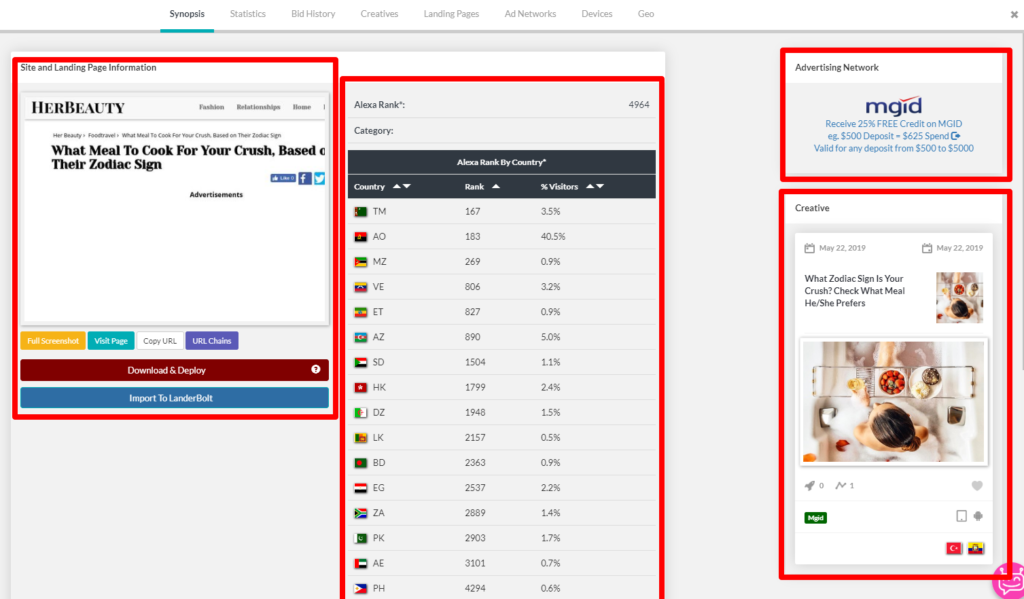Click the large bath tray creative image

894,400
